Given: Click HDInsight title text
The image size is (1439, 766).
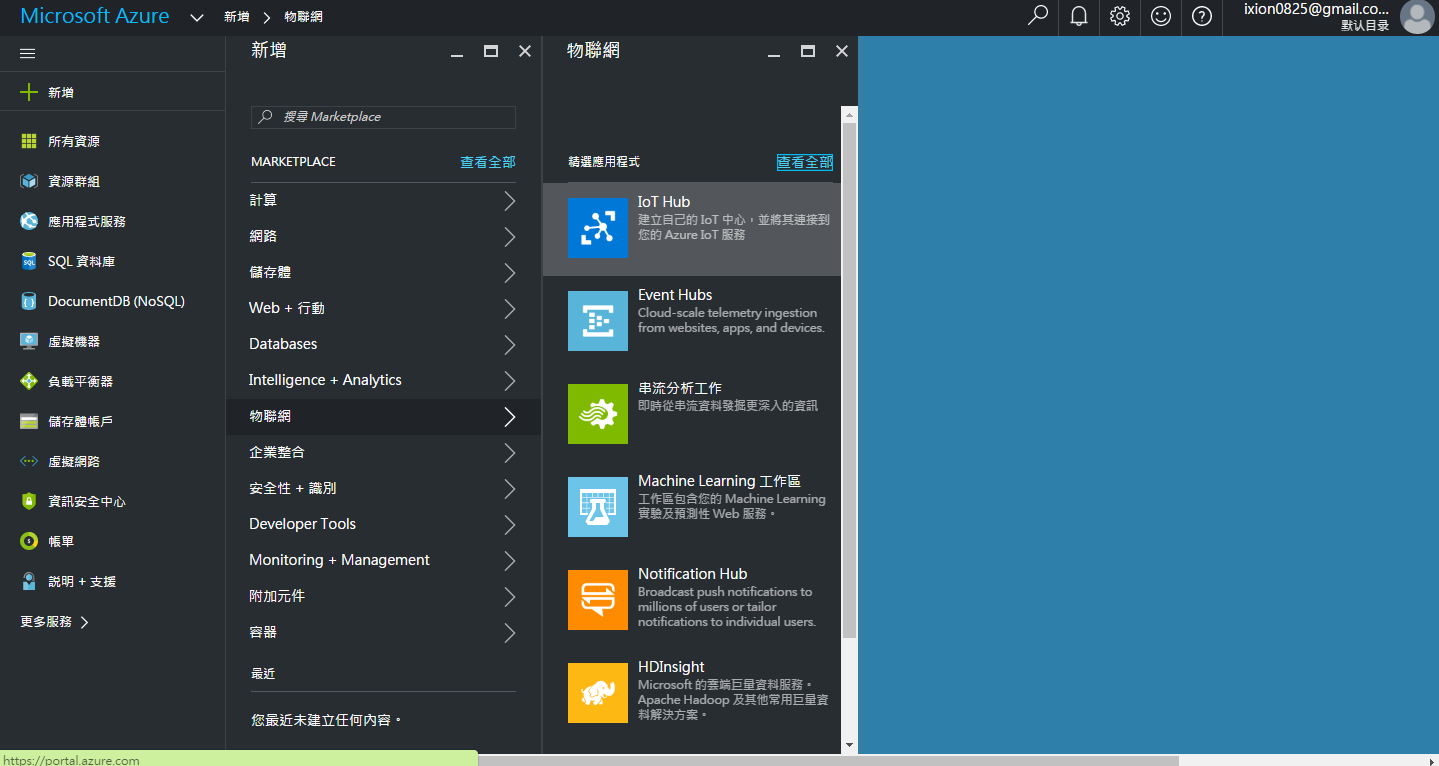Looking at the screenshot, I should (x=671, y=667).
